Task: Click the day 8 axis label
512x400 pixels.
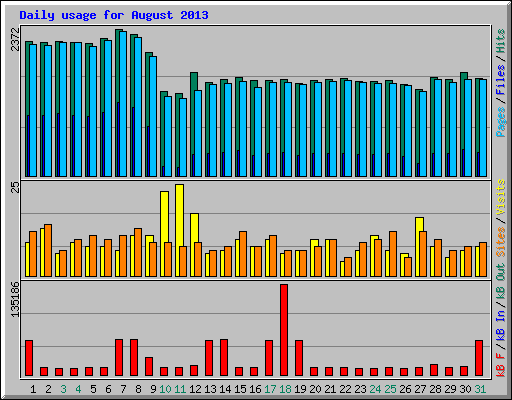Action: (x=138, y=389)
